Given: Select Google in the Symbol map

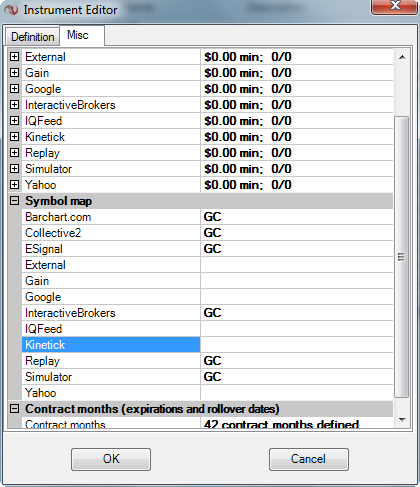Looking at the screenshot, I should [x=111, y=297].
